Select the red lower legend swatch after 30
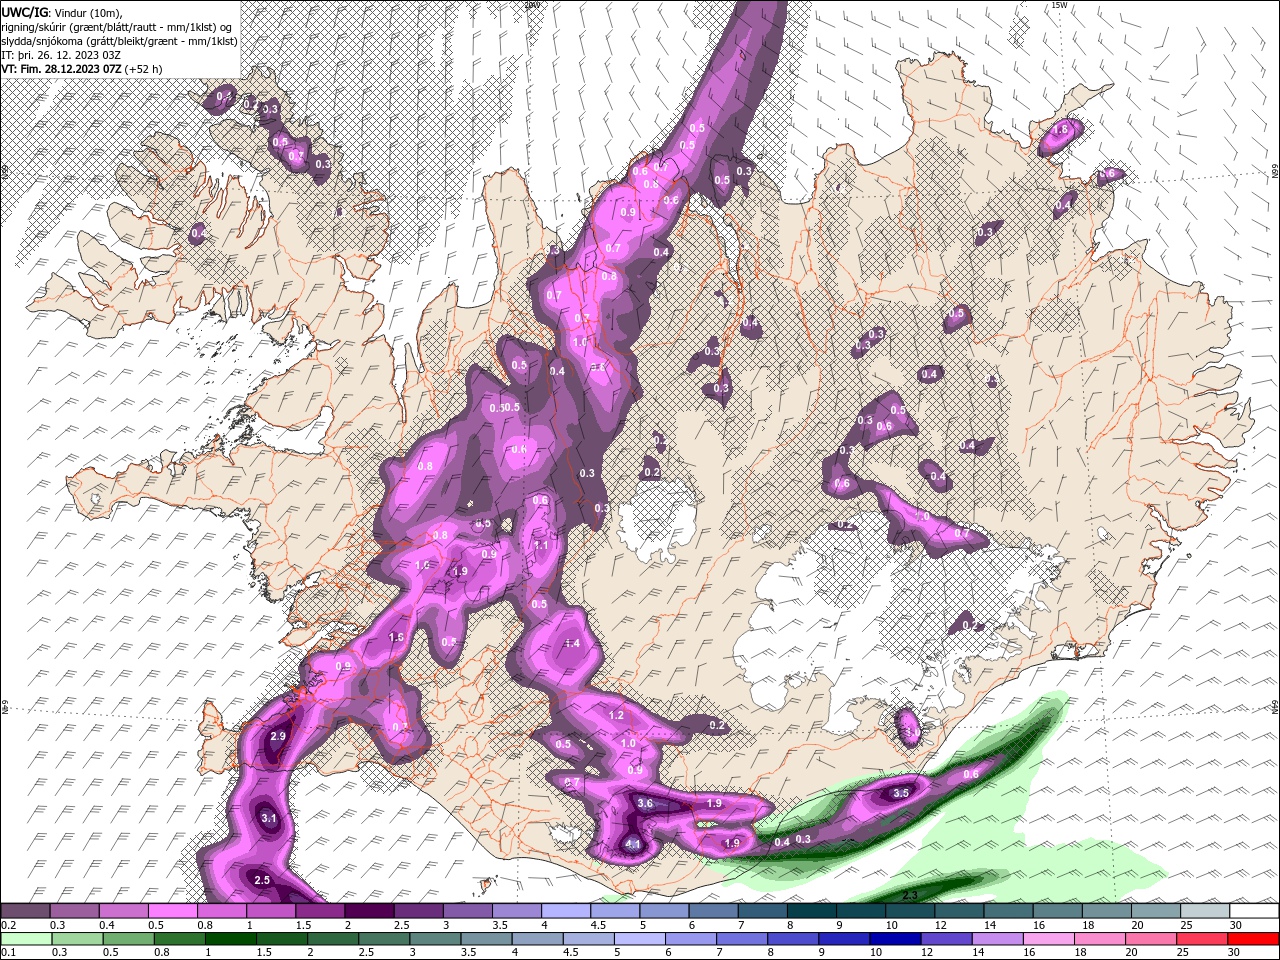Screen dimensions: 1280x960 pos(1254,939)
